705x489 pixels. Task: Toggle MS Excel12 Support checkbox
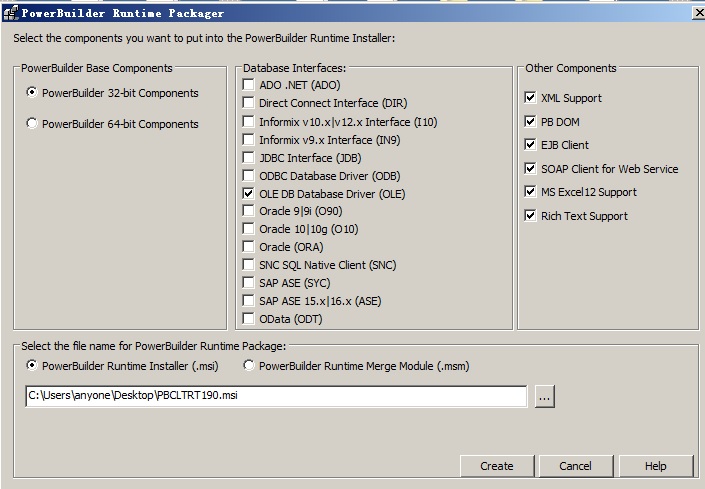point(530,191)
